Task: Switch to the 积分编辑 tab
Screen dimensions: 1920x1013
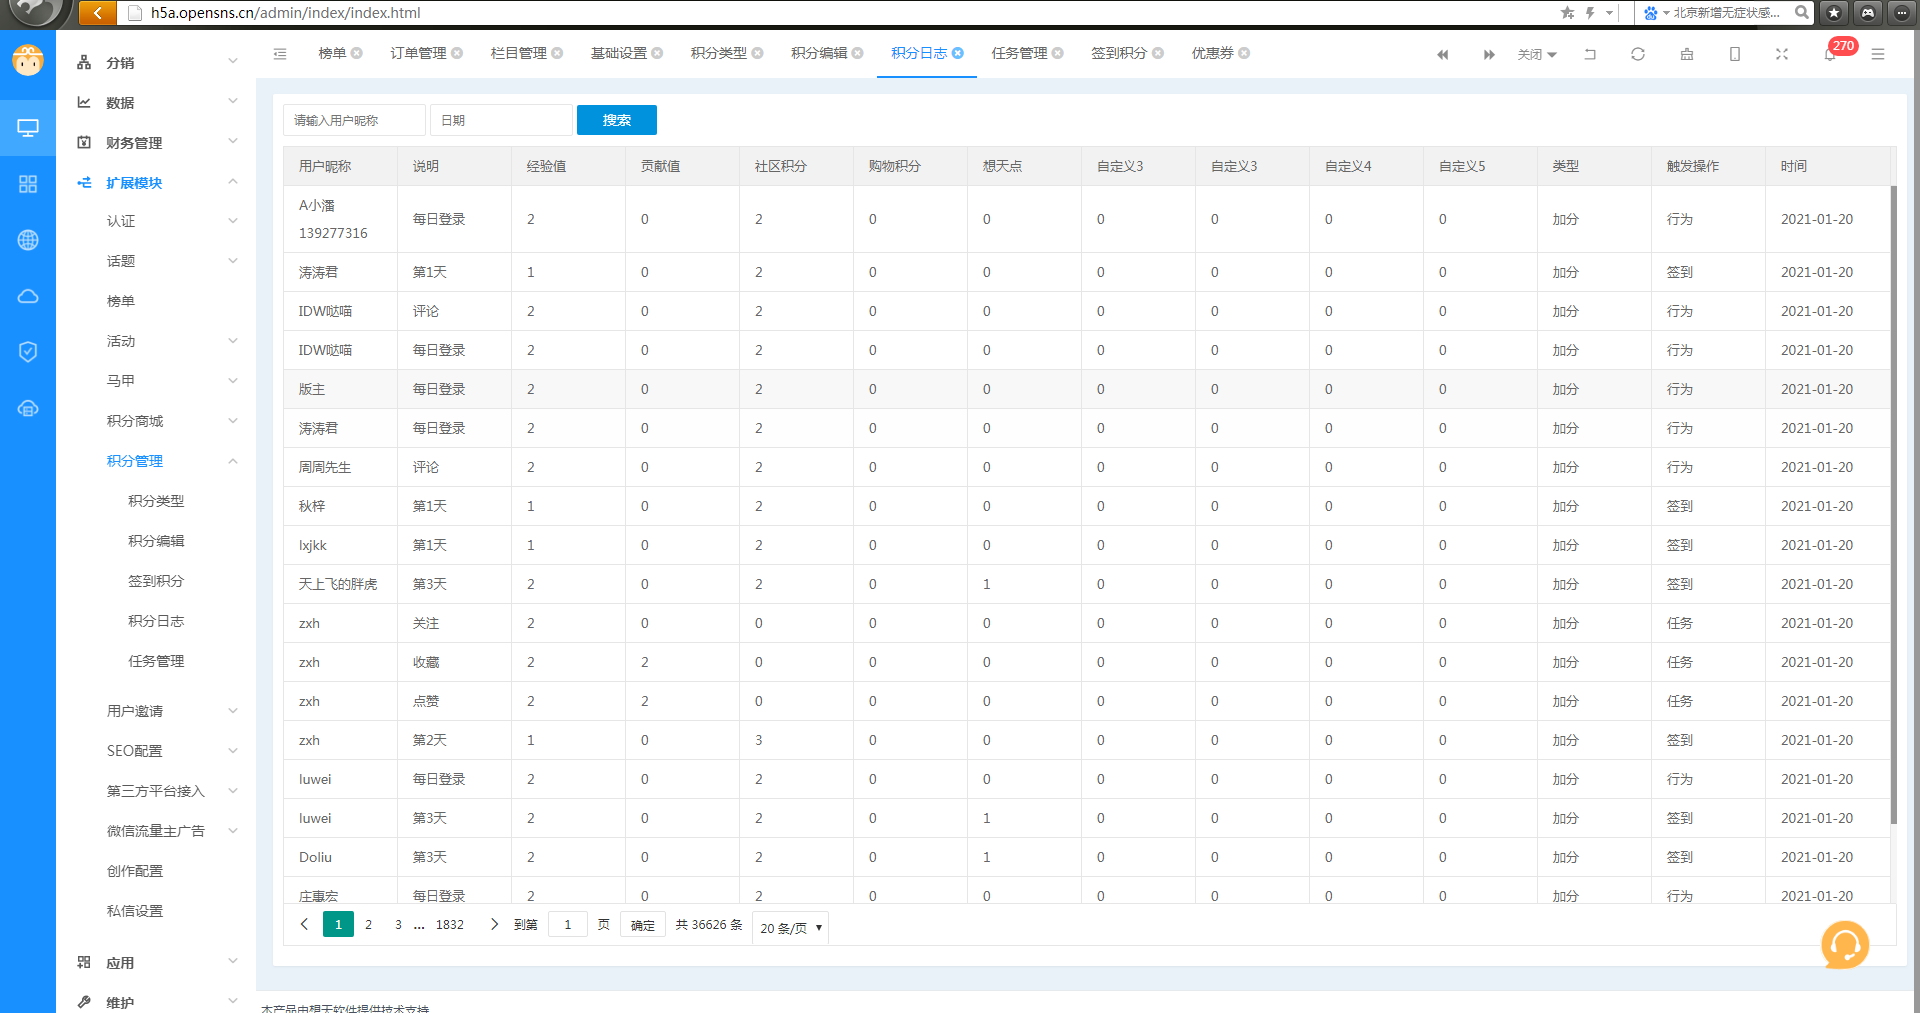Action: coord(819,53)
